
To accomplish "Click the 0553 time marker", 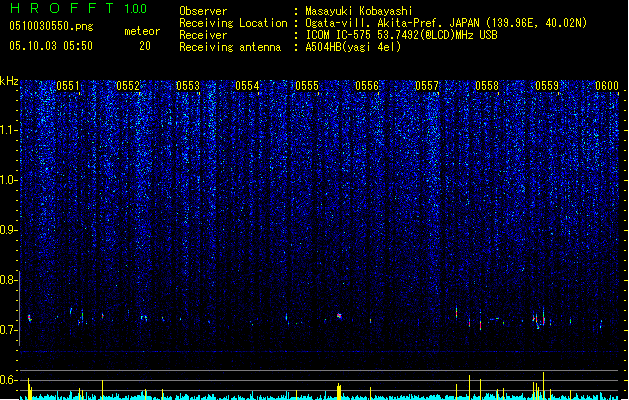I will point(188,86).
